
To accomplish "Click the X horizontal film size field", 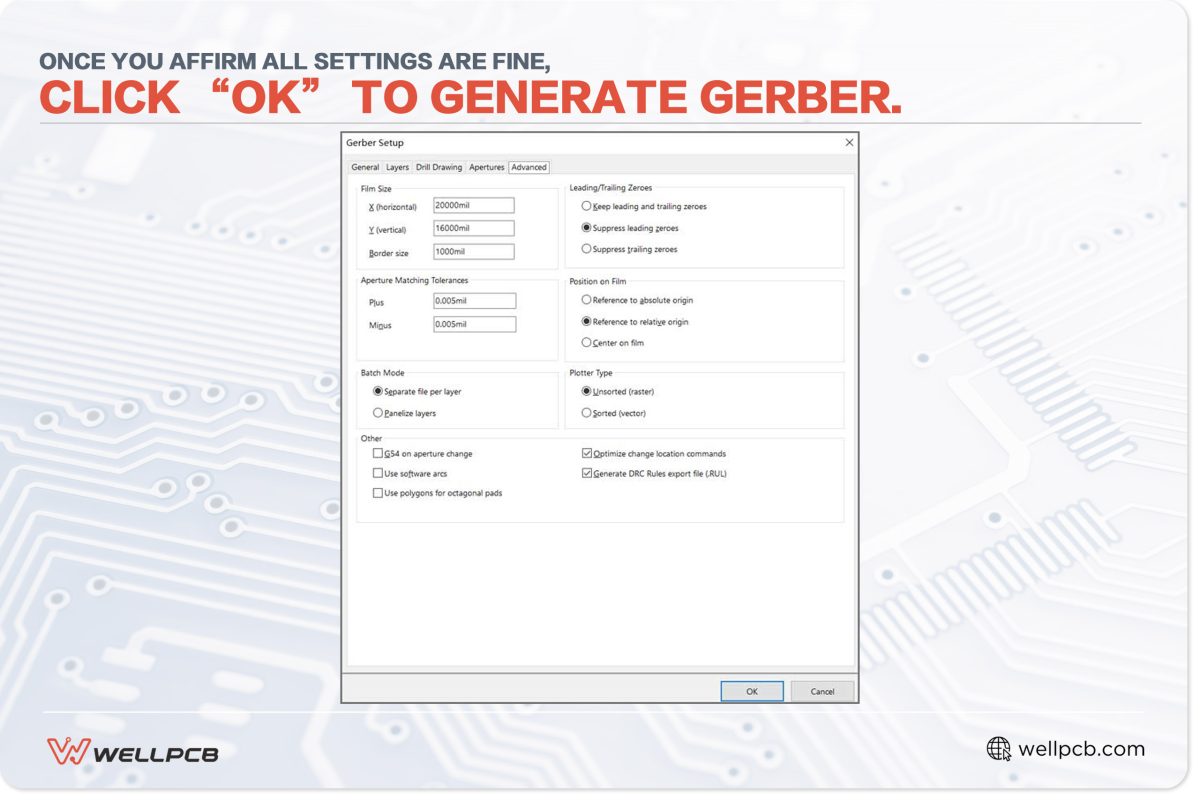I will click(472, 204).
